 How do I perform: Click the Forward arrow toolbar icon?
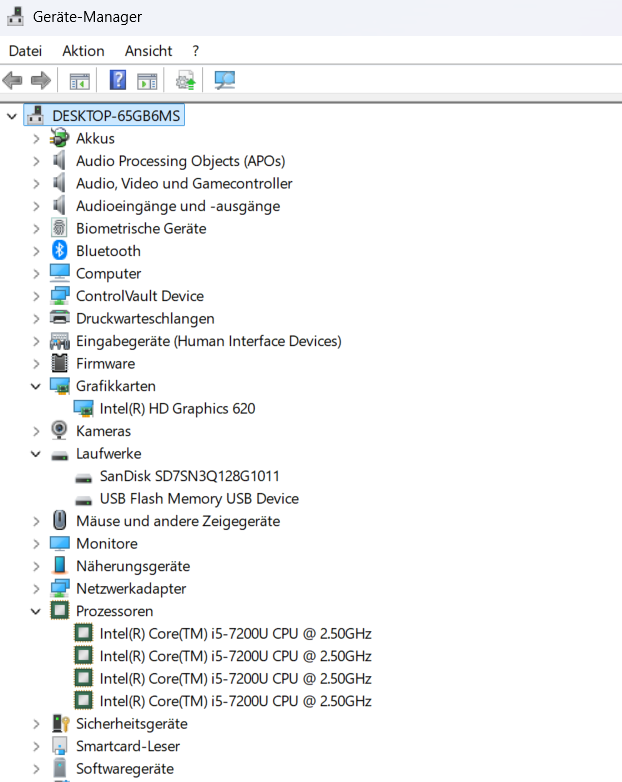coord(41,80)
